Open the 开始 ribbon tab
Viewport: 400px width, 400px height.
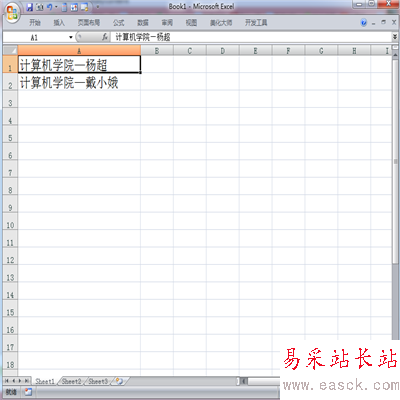tap(35, 23)
